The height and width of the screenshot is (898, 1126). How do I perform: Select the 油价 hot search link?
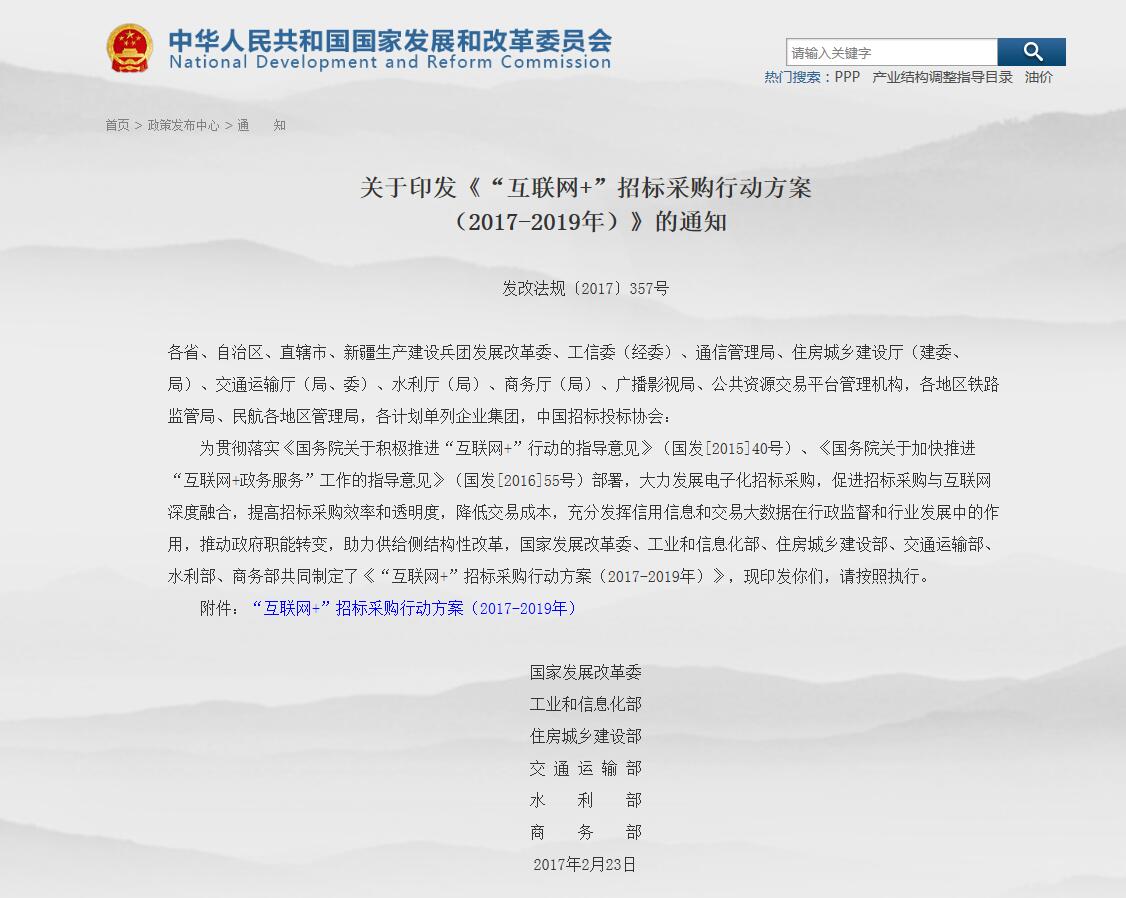tap(1039, 77)
